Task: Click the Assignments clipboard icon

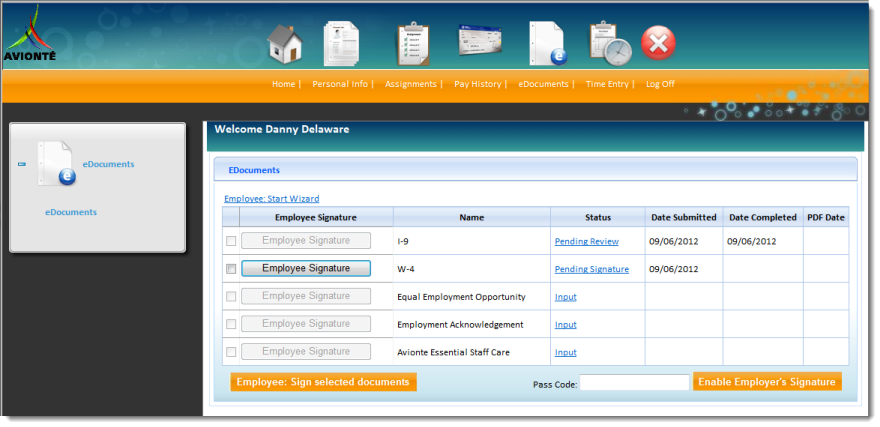Action: [x=413, y=43]
